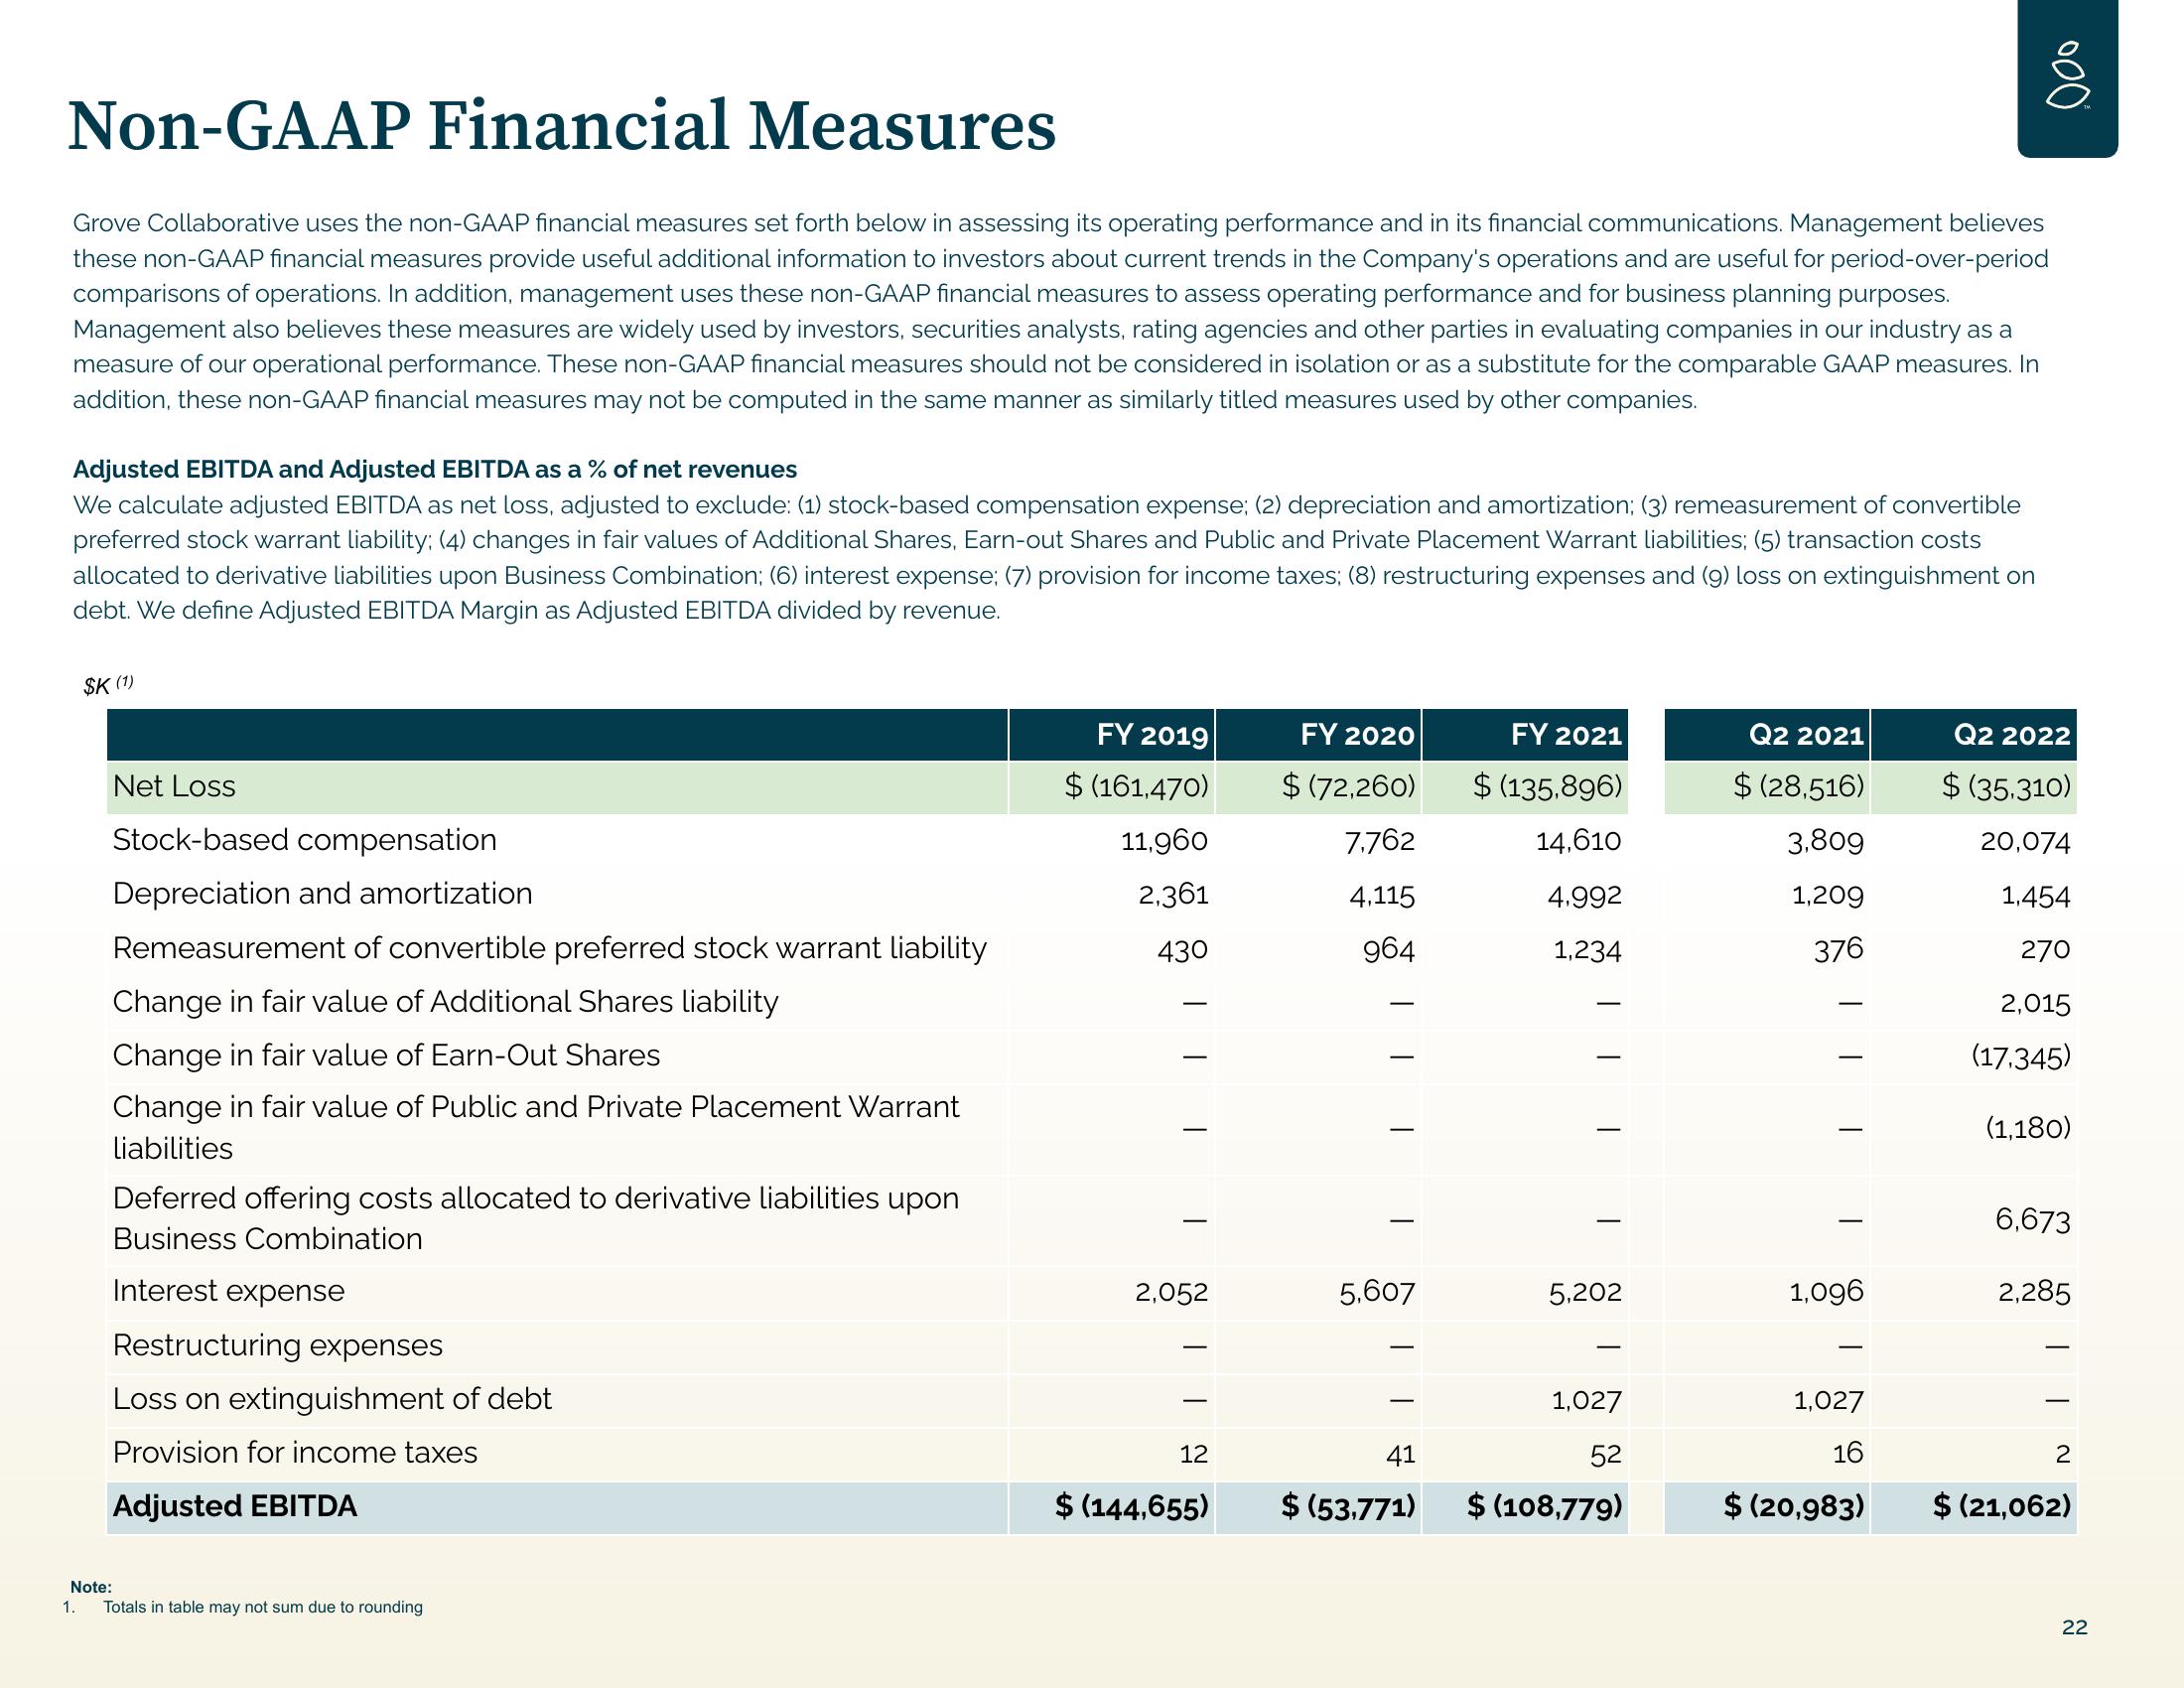
Task: Click depreciation value 4,992
Action: tap(1584, 895)
